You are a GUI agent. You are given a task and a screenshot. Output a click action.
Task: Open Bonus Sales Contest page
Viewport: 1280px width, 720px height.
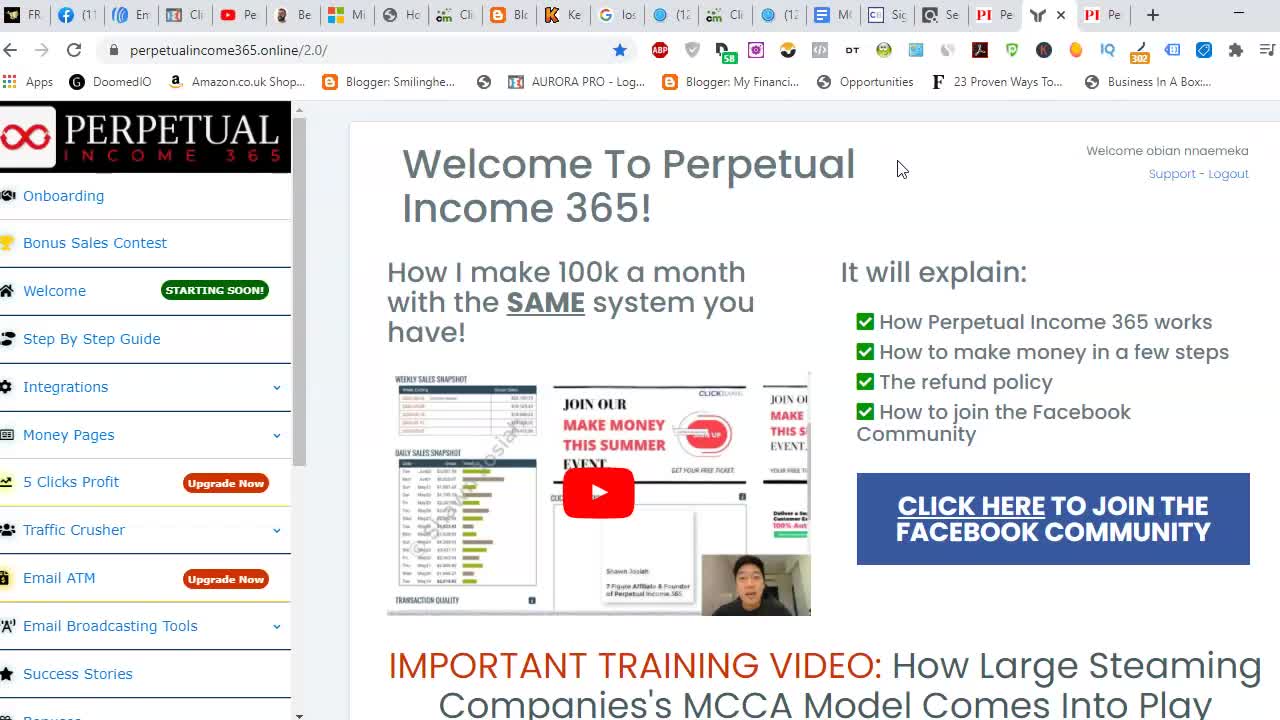click(95, 243)
